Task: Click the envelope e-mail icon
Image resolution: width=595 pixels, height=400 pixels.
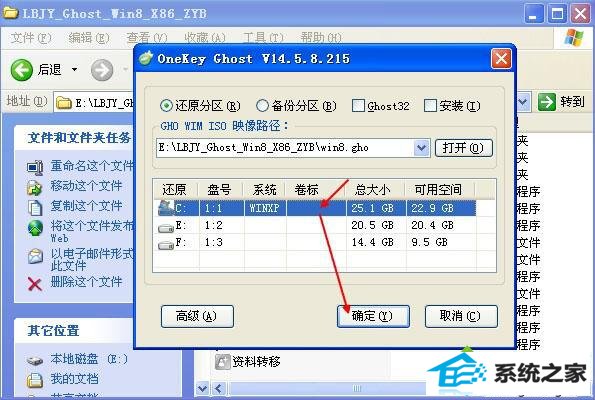Action: click(35, 256)
